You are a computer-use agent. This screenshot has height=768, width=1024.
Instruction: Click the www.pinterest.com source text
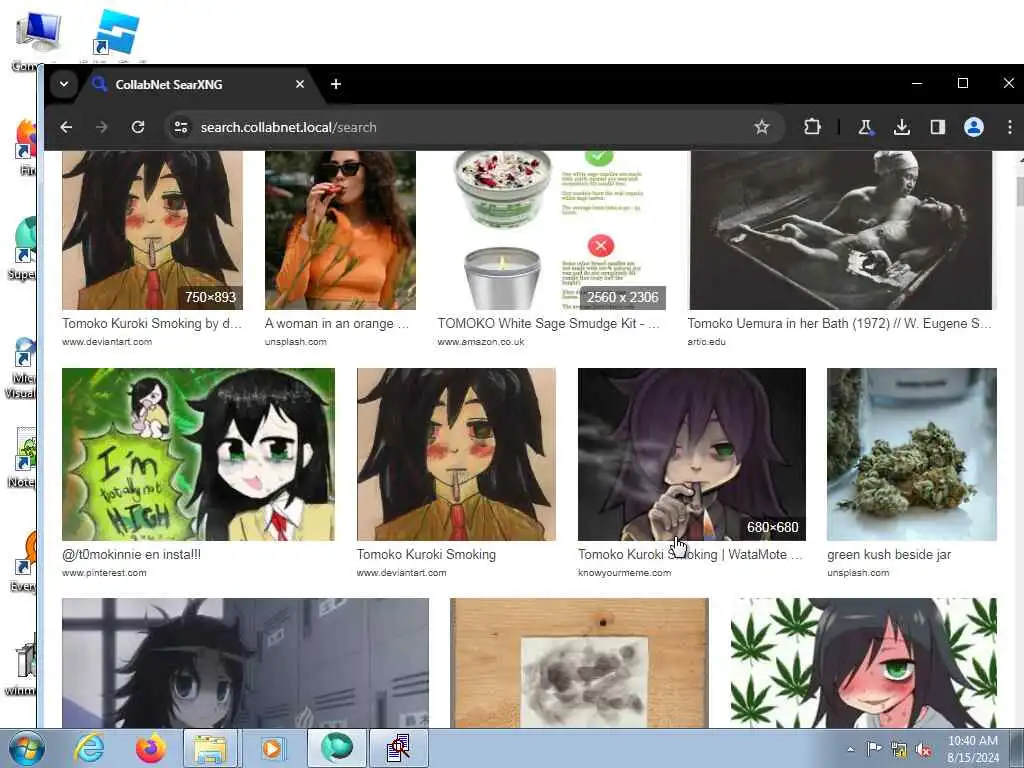[x=104, y=573]
